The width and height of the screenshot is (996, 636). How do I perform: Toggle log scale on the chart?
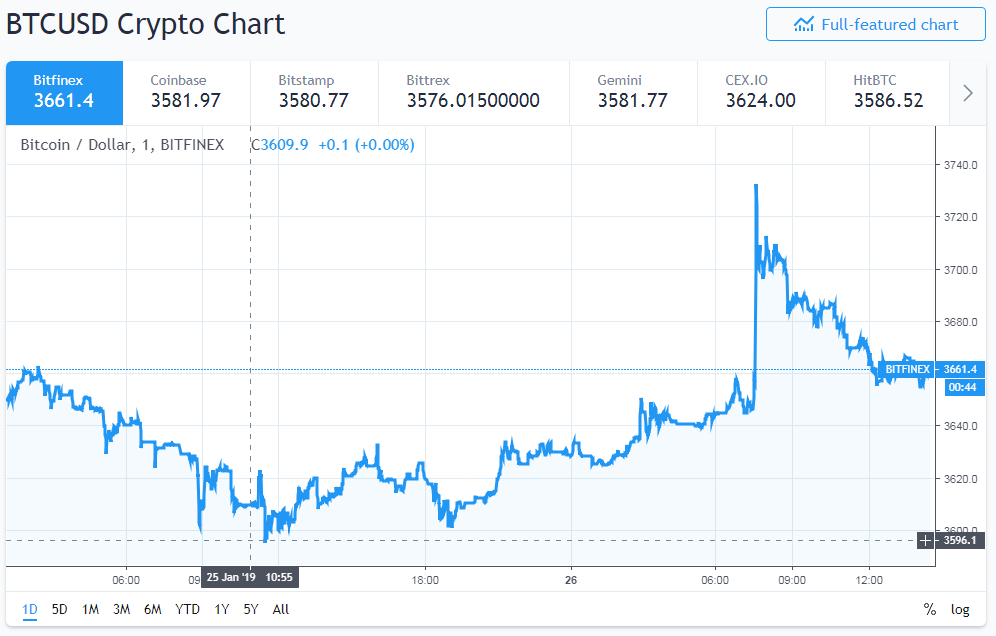[x=960, y=609]
